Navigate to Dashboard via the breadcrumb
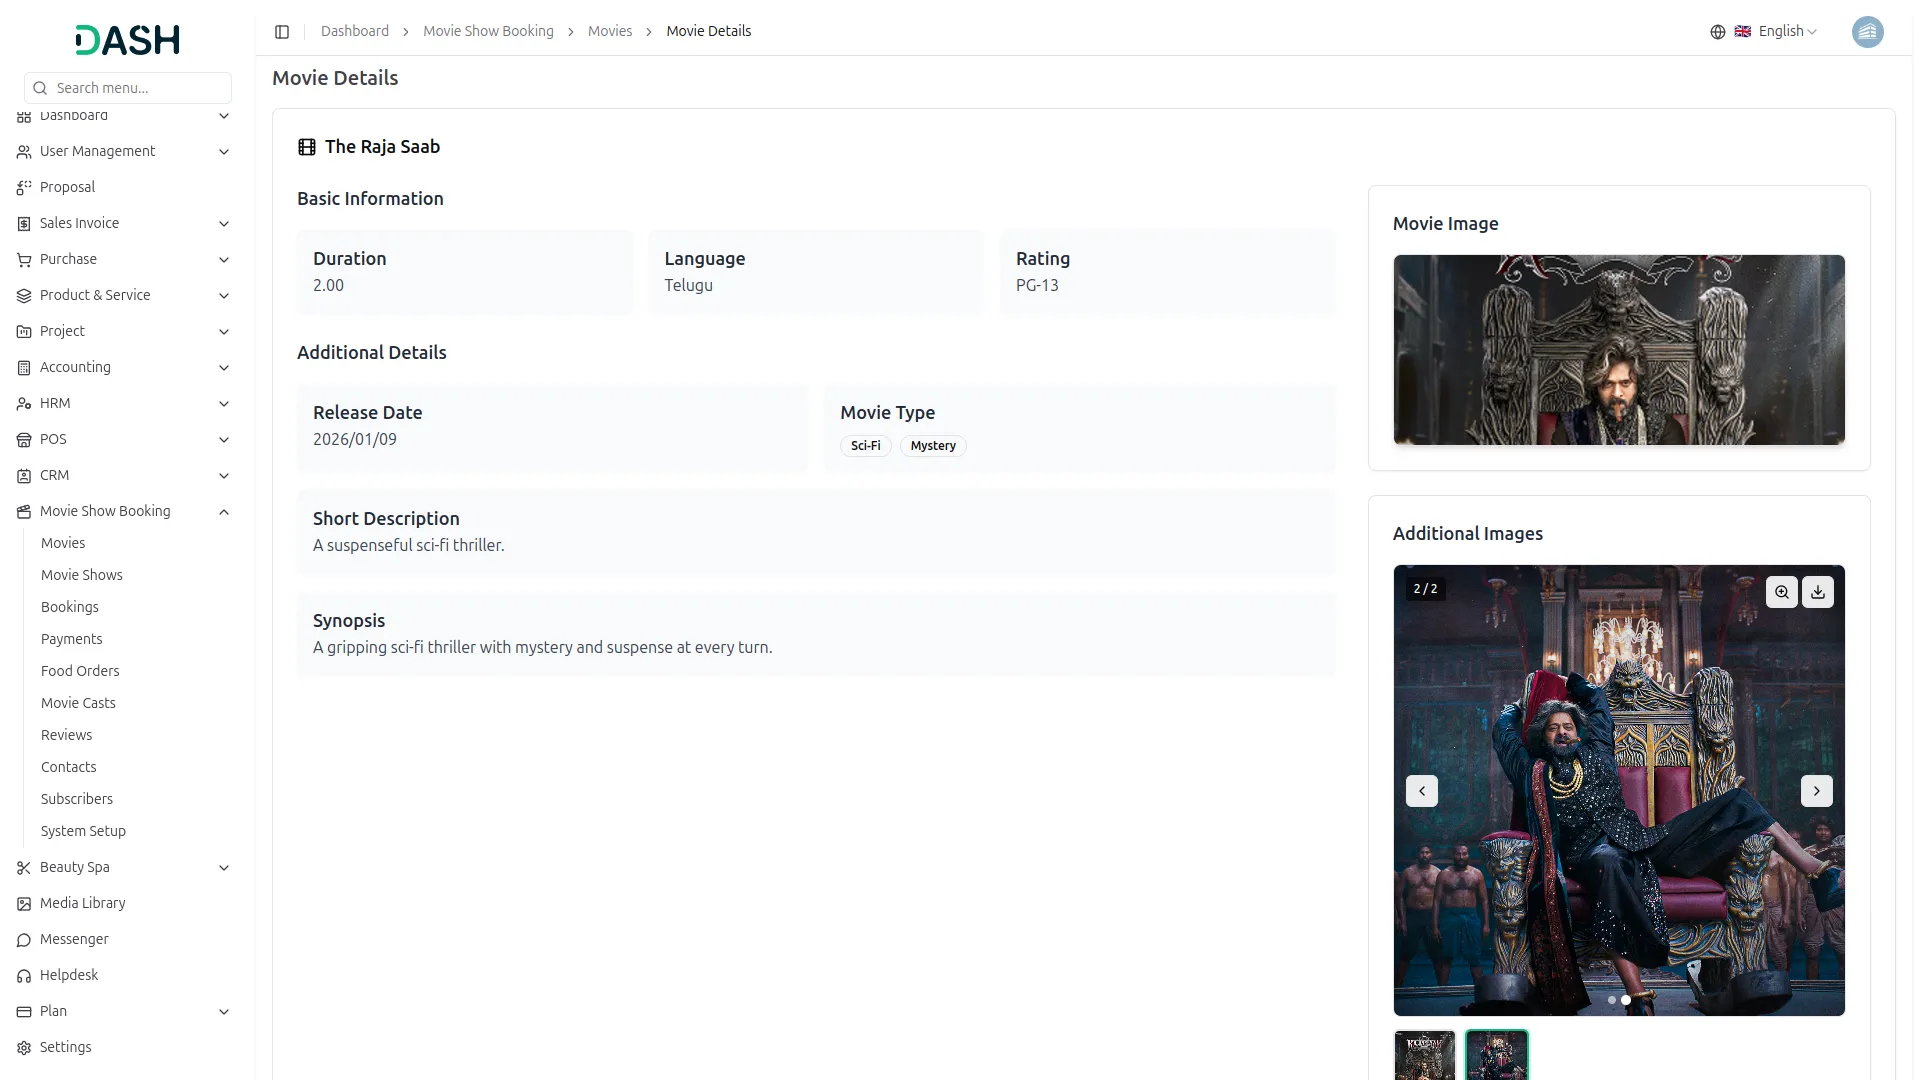 click(x=354, y=31)
